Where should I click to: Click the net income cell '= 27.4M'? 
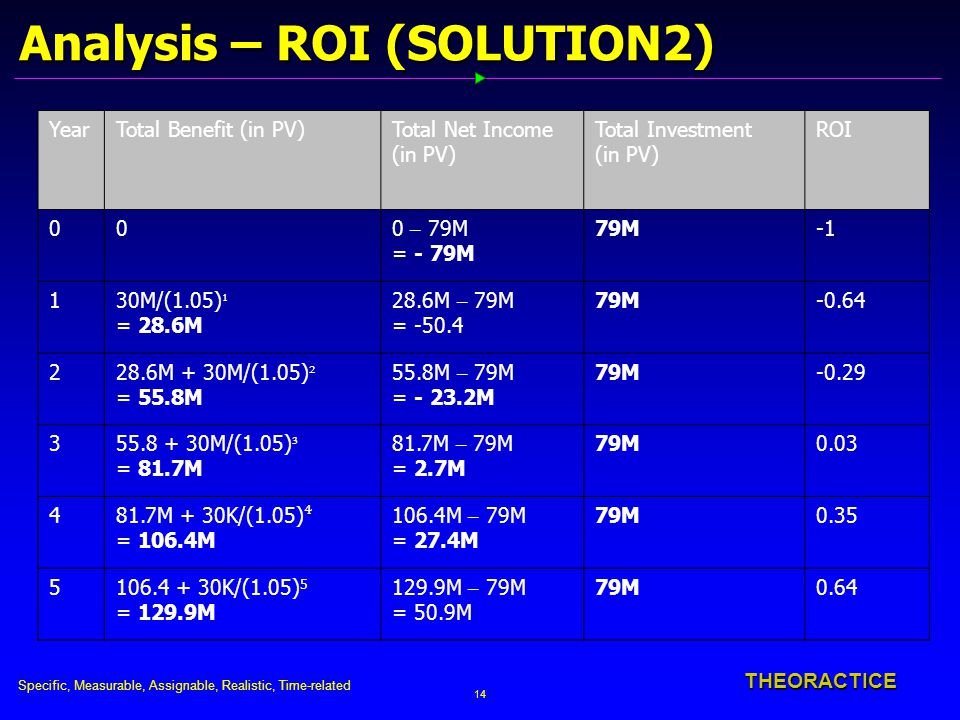[482, 532]
